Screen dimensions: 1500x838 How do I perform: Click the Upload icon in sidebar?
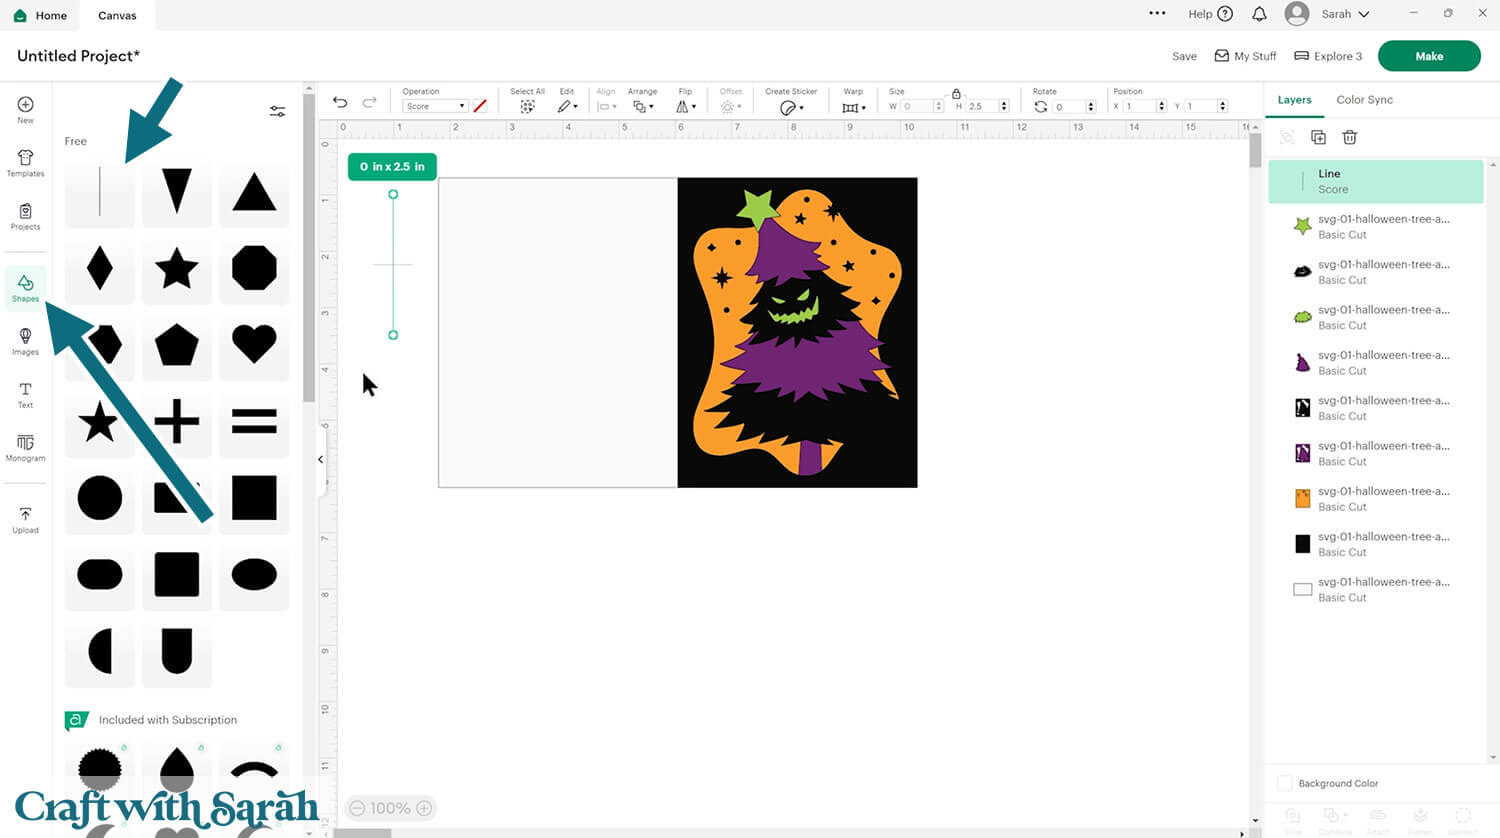pos(25,520)
